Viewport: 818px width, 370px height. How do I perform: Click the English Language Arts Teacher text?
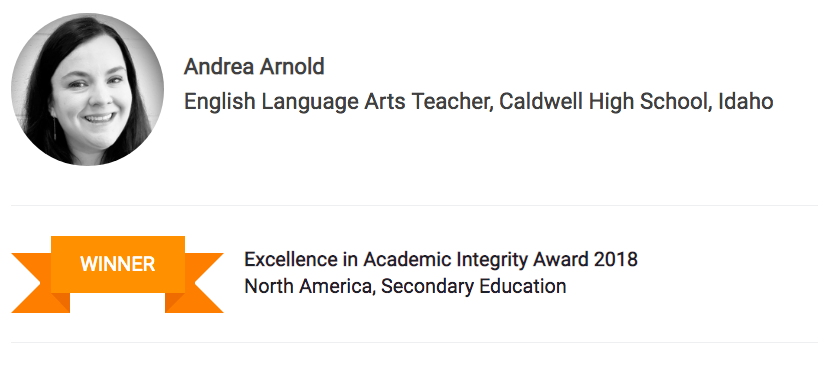[x=338, y=101]
